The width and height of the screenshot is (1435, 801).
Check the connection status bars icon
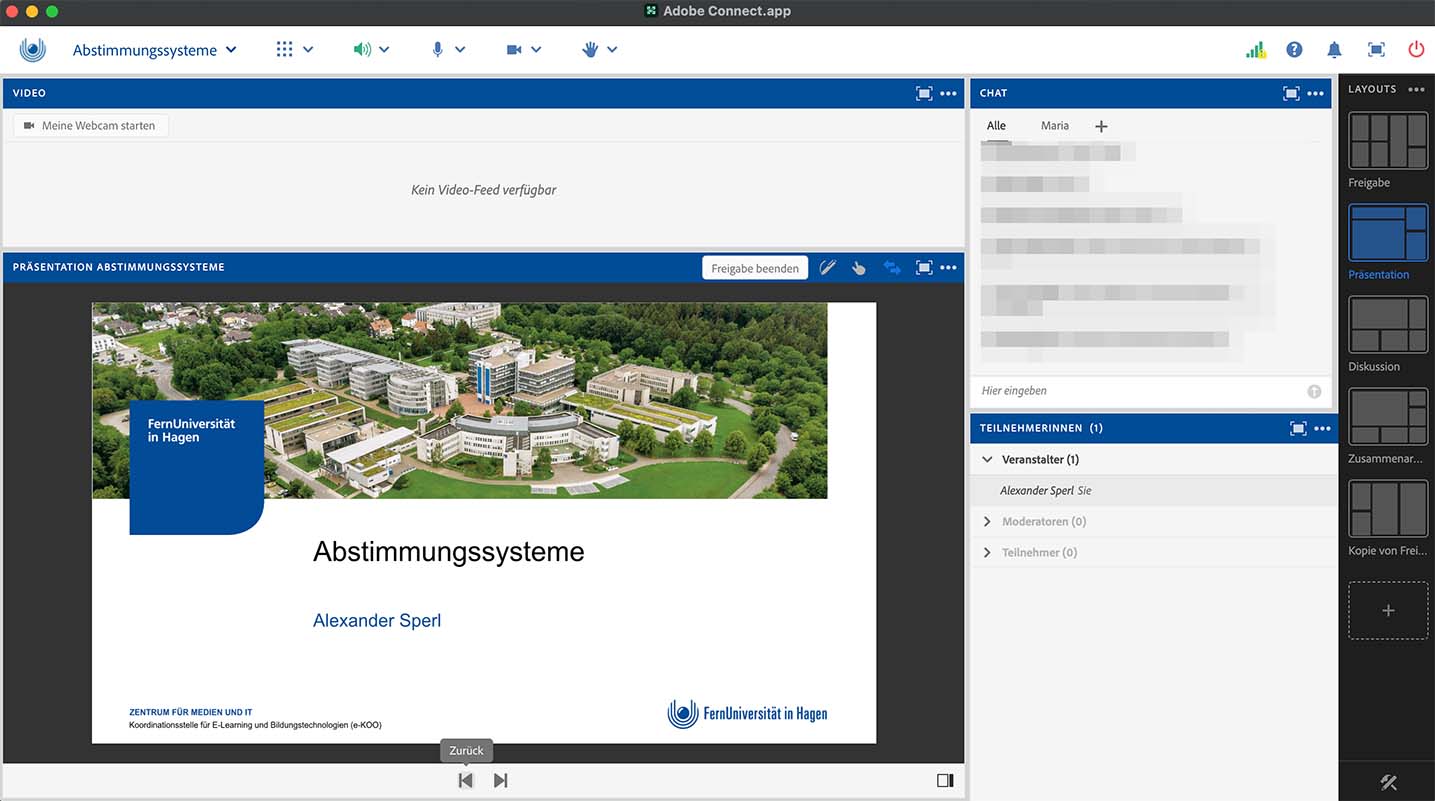(x=1256, y=49)
